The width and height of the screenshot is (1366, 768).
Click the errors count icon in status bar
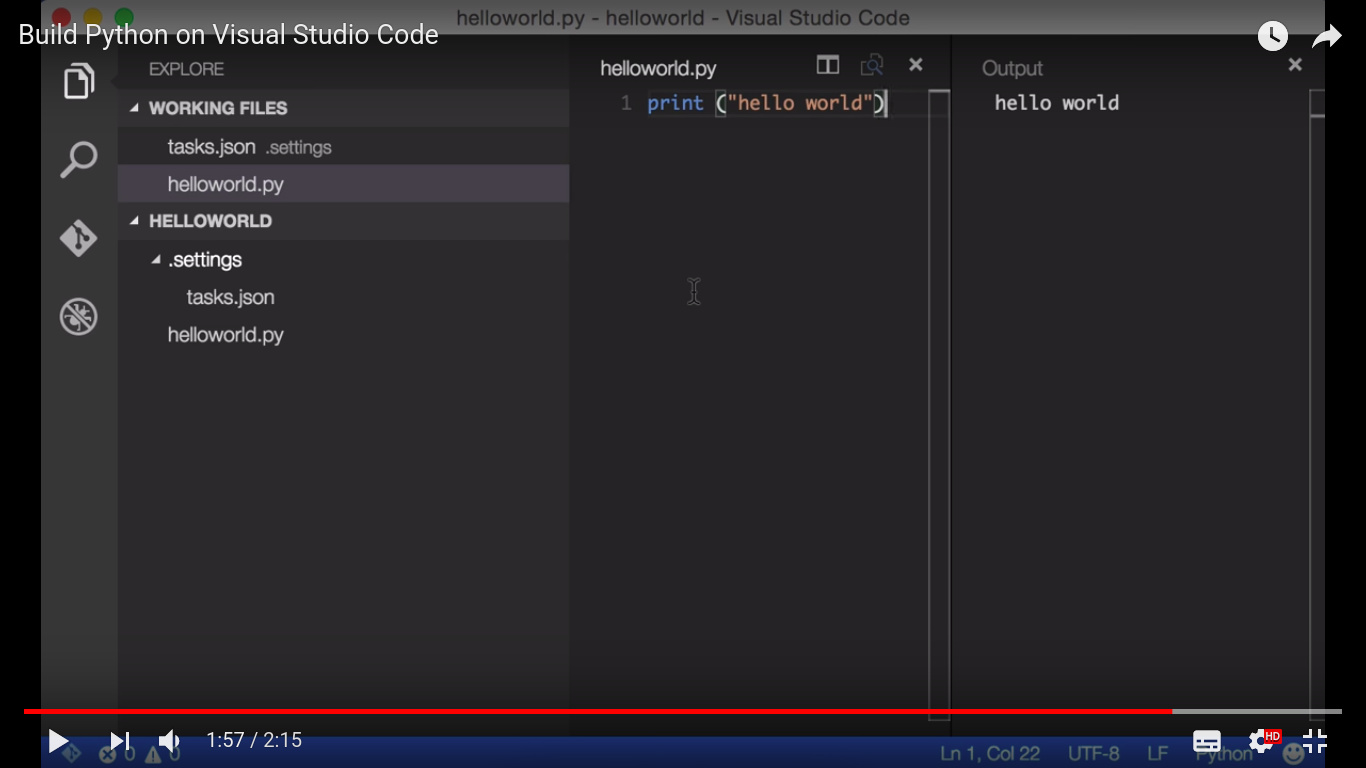pos(108,754)
